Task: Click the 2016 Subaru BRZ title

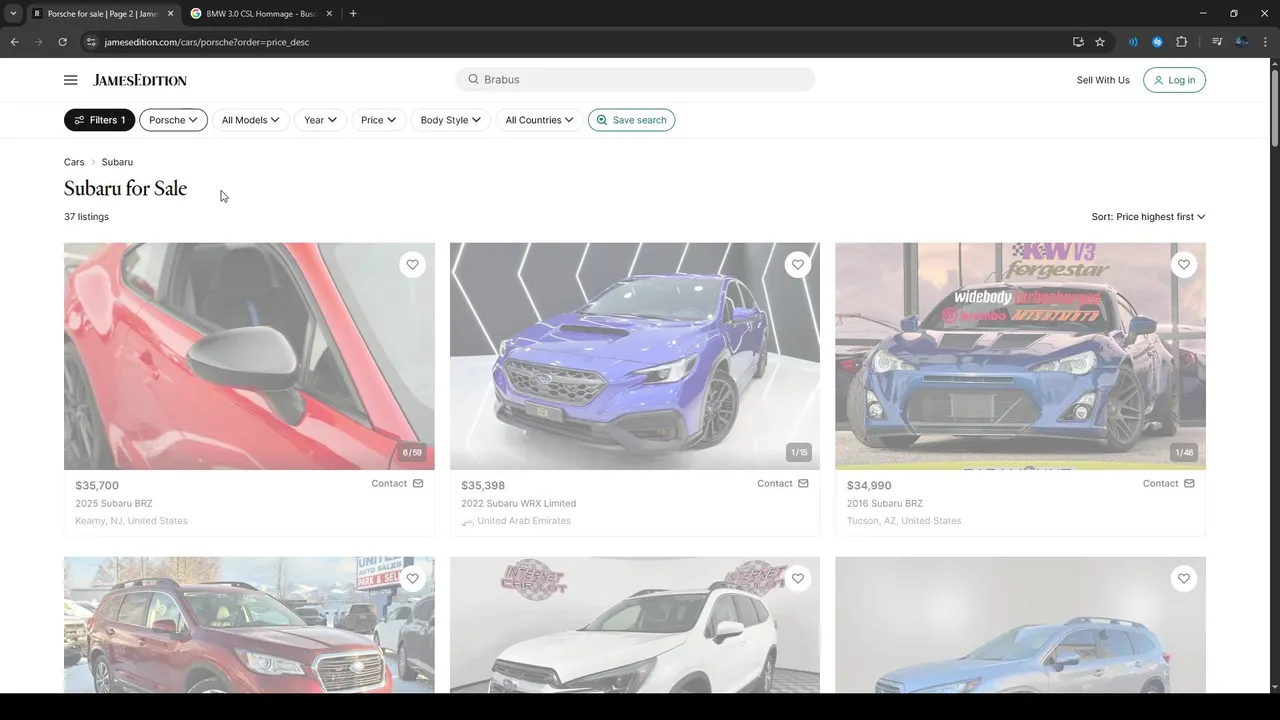Action: point(885,504)
